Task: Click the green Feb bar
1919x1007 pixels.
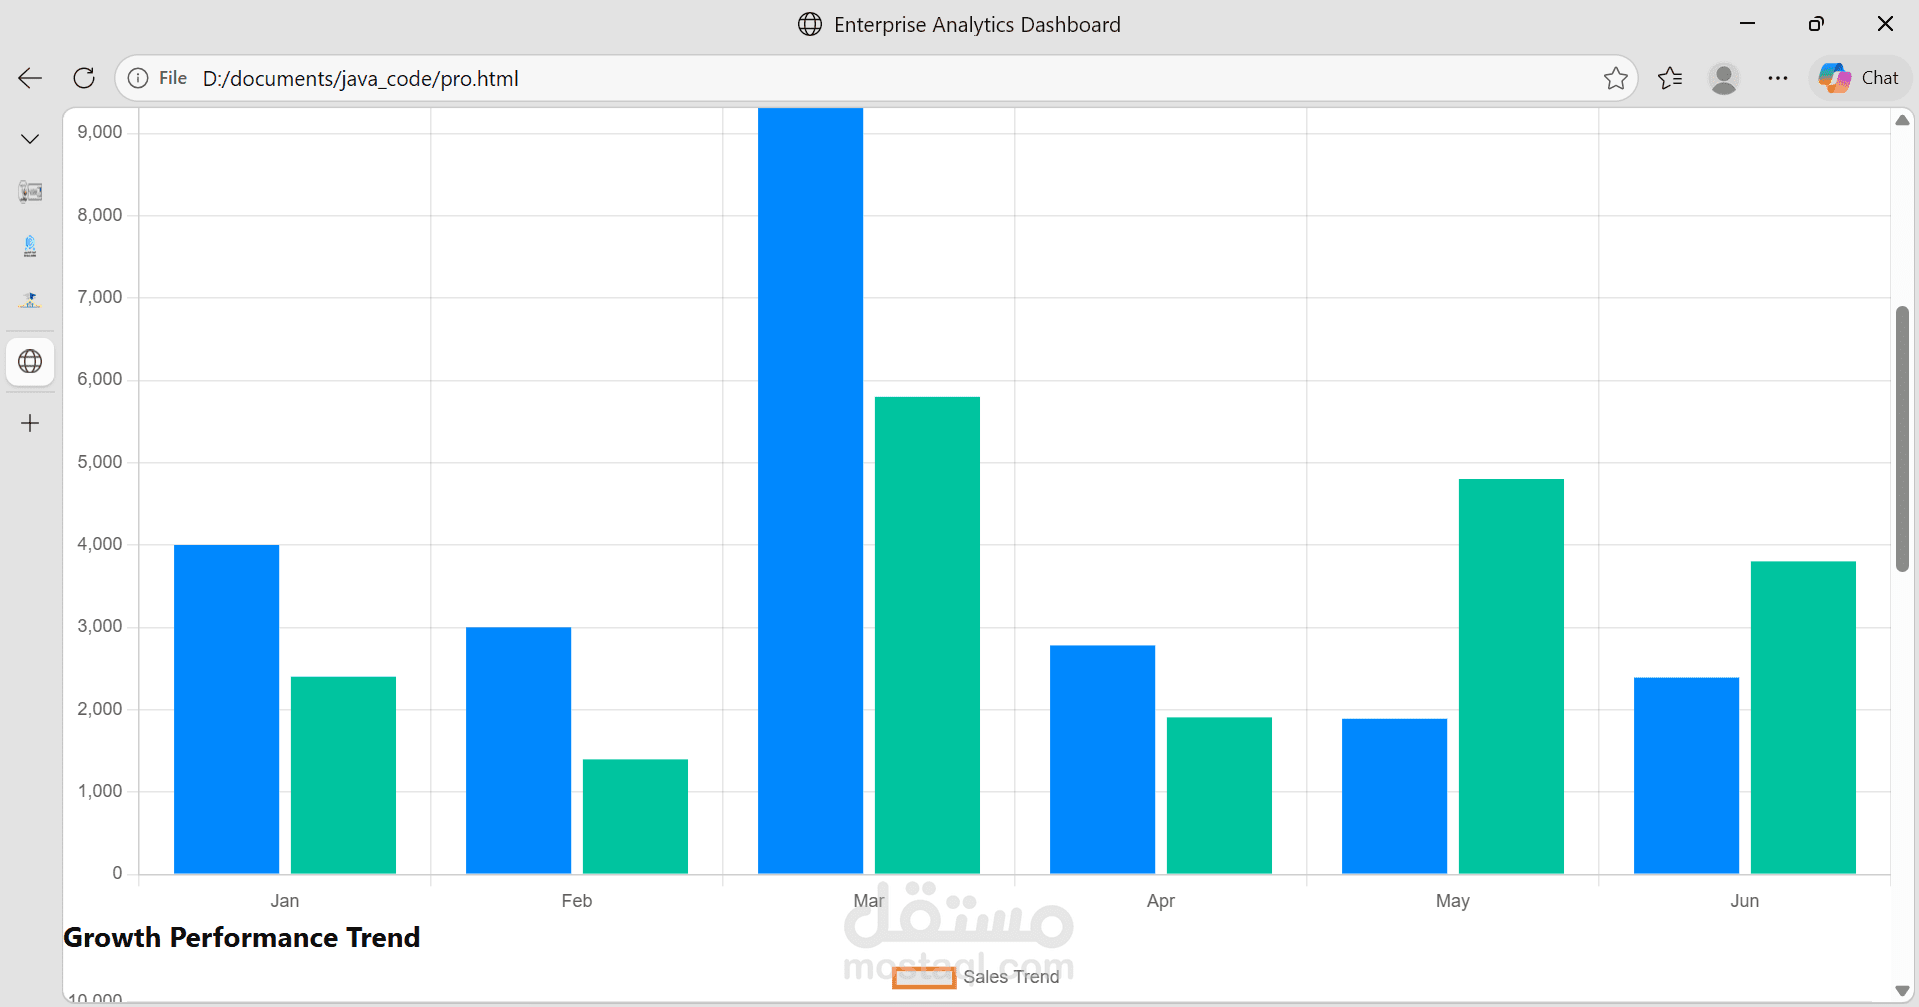Action: 635,816
